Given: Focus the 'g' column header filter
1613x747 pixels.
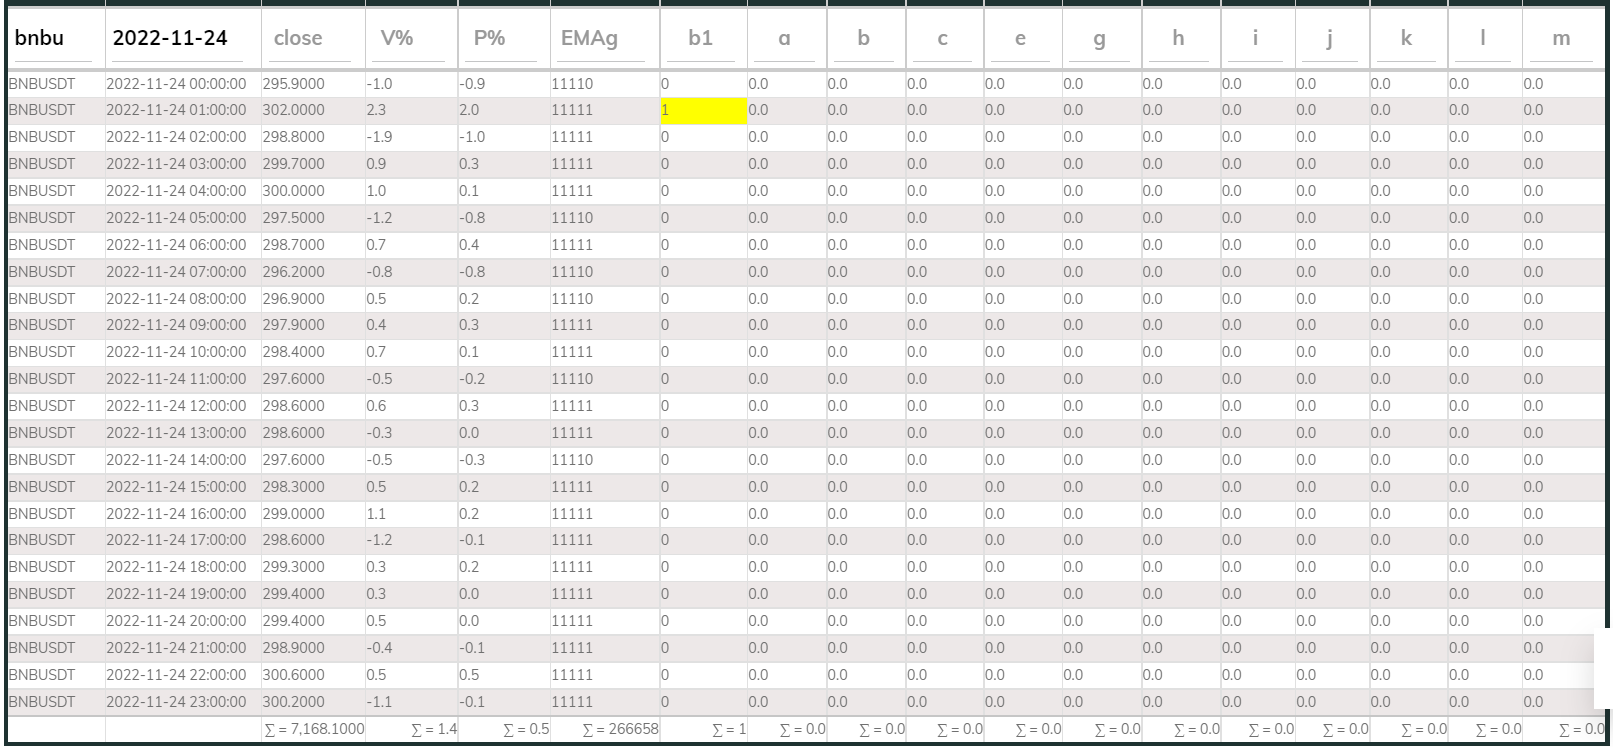Looking at the screenshot, I should click(1100, 39).
